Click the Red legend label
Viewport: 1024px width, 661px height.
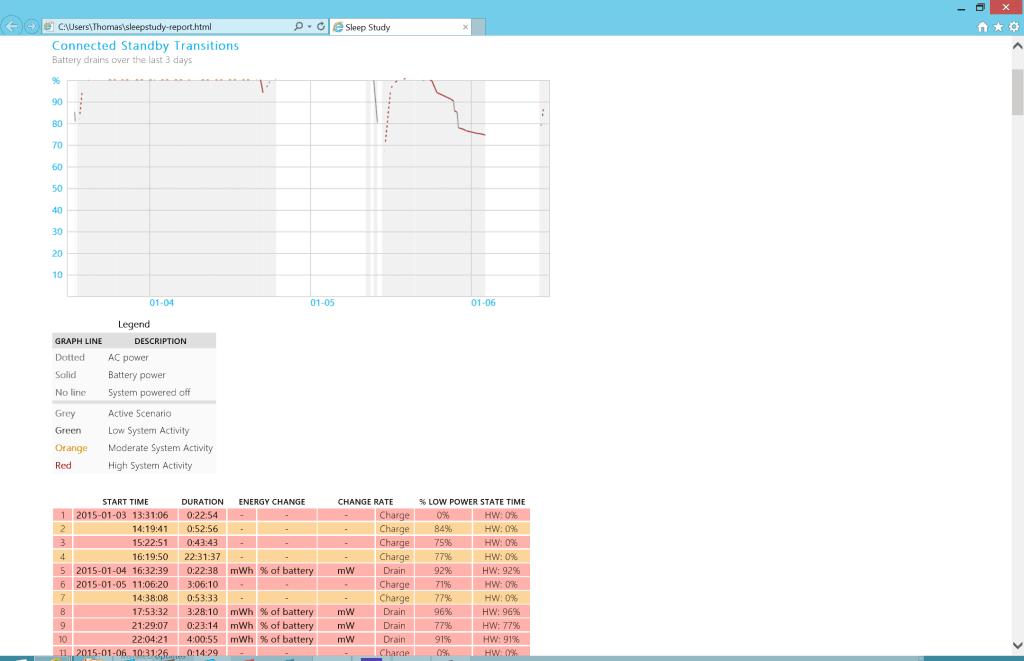pos(63,466)
